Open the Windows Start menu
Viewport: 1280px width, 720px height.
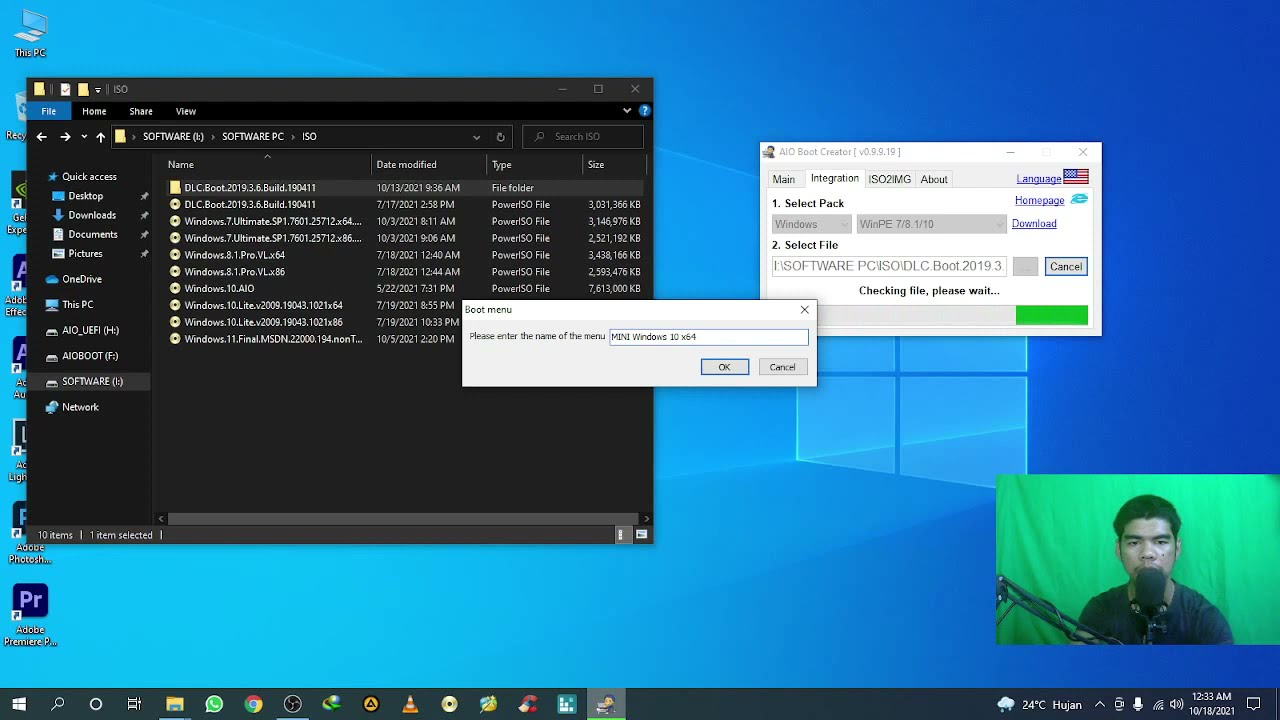coord(19,704)
